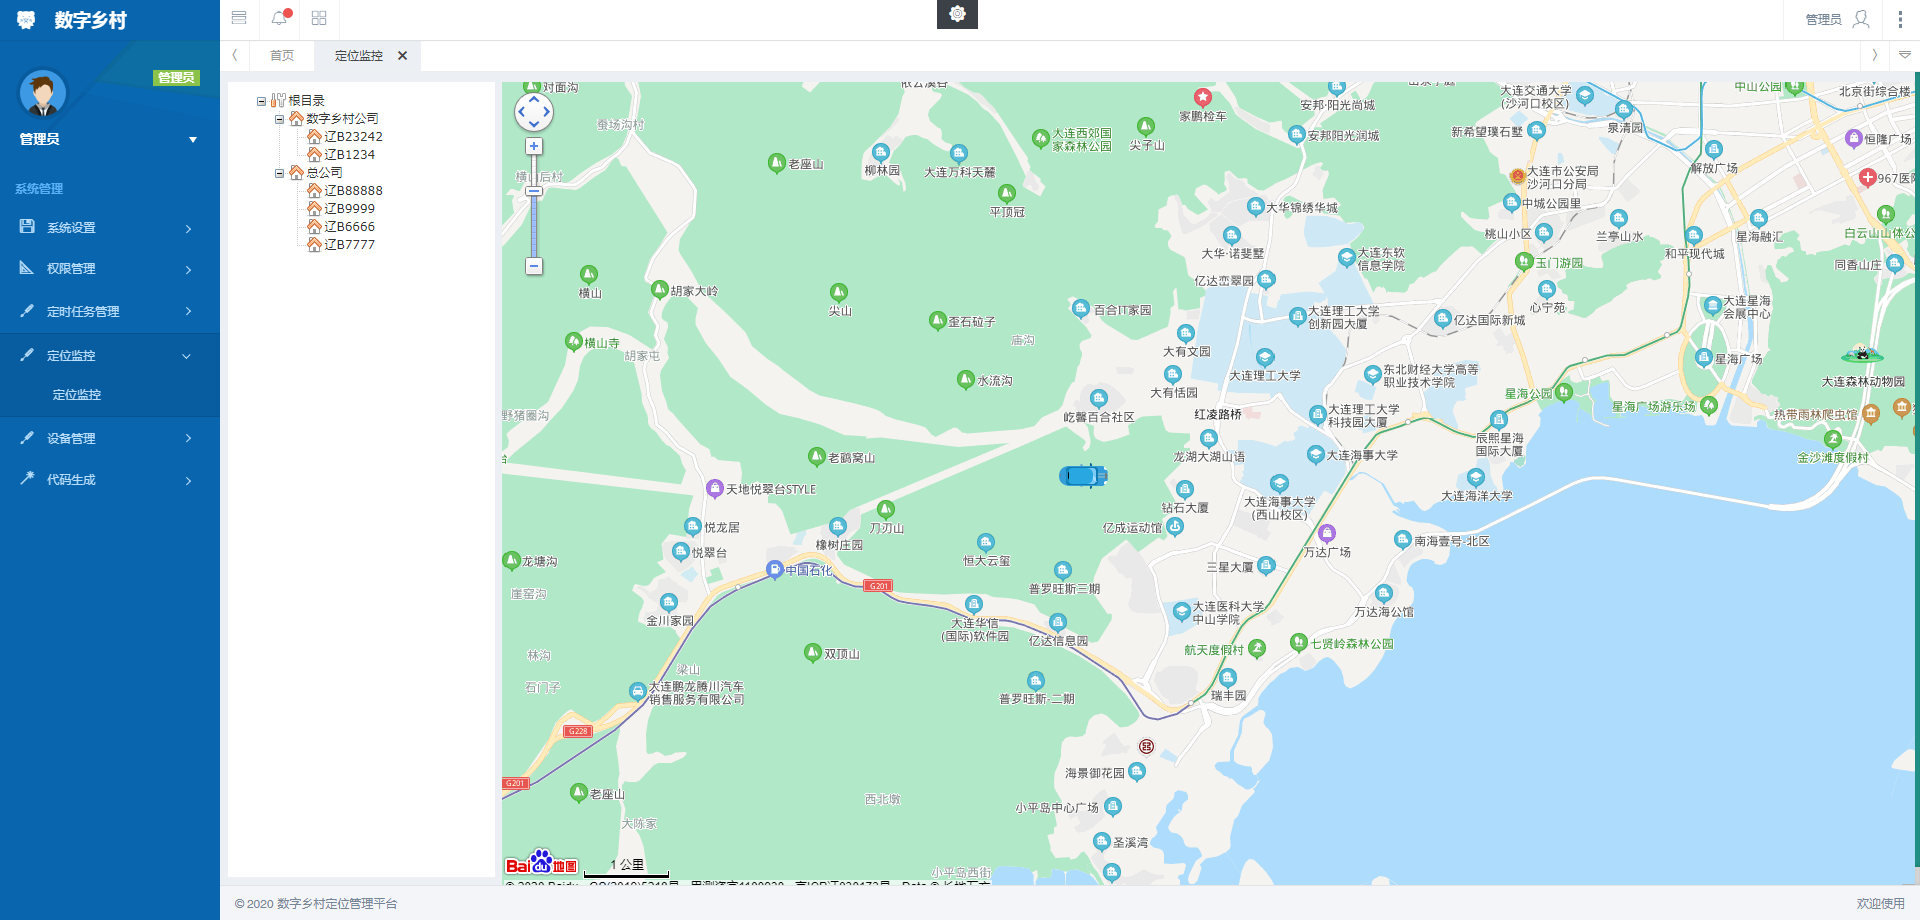1920x920 pixels.
Task: Open the grid apps icon in header
Action: (319, 18)
